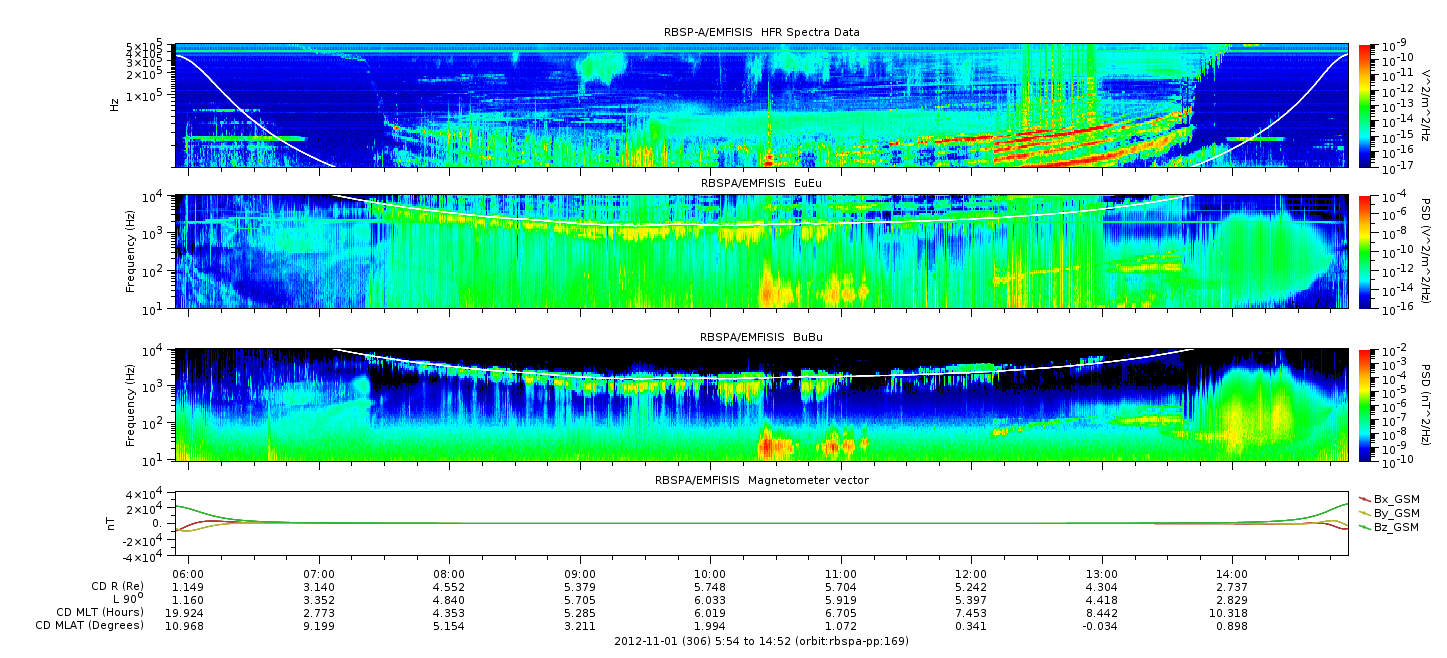
Task: Select the RBSPA/EMFISIS EuEu plot title
Action: tap(761, 185)
